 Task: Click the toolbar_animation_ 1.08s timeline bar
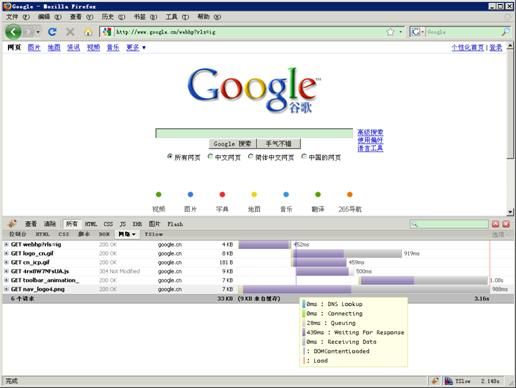point(424,280)
